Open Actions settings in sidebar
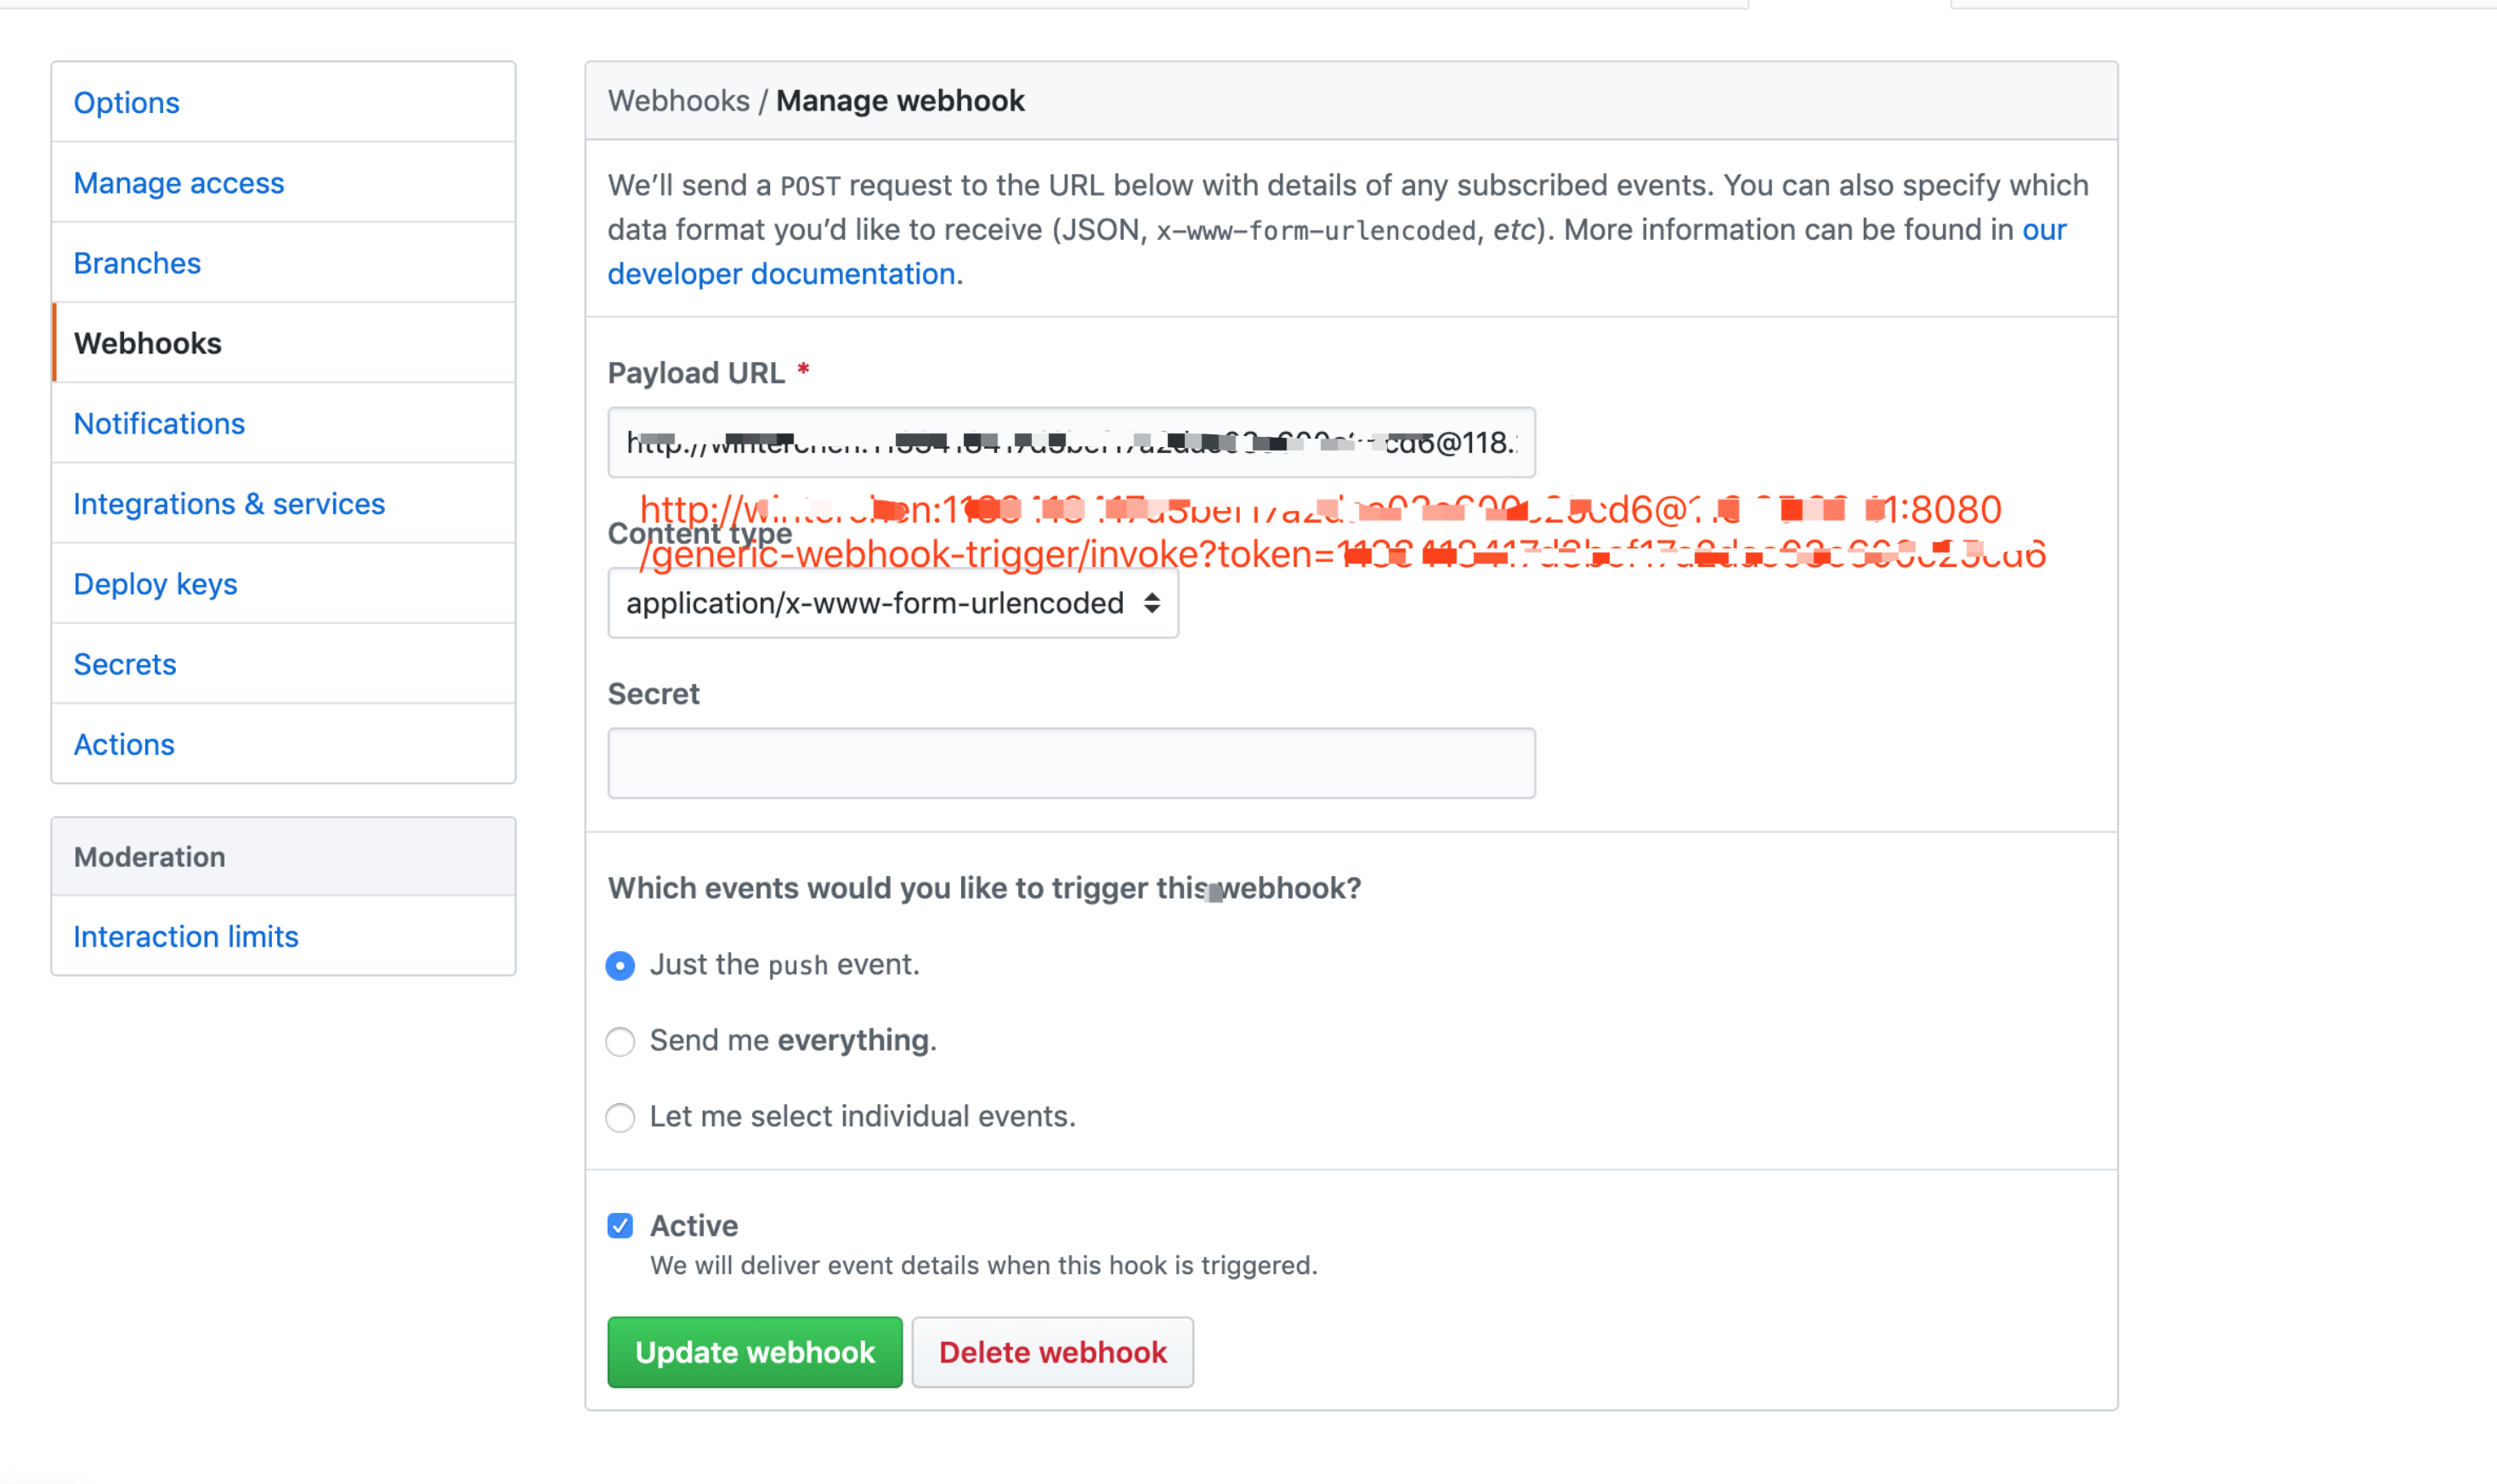The width and height of the screenshot is (2497, 1484). (124, 744)
